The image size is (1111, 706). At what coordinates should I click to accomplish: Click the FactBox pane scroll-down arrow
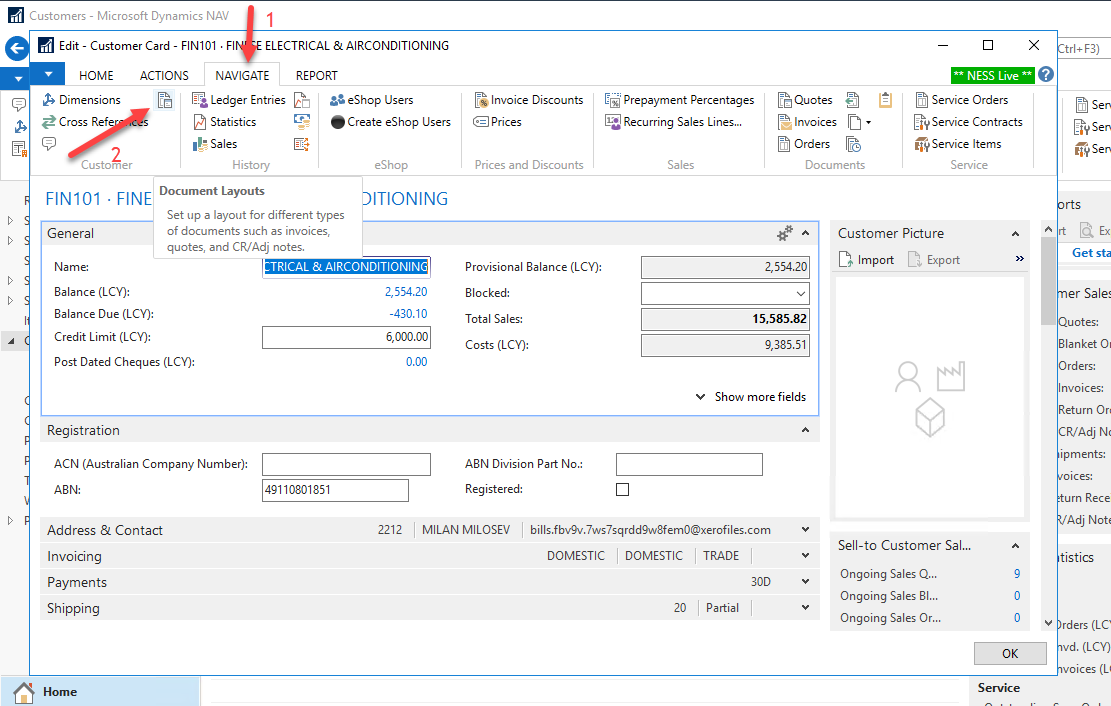1049,623
